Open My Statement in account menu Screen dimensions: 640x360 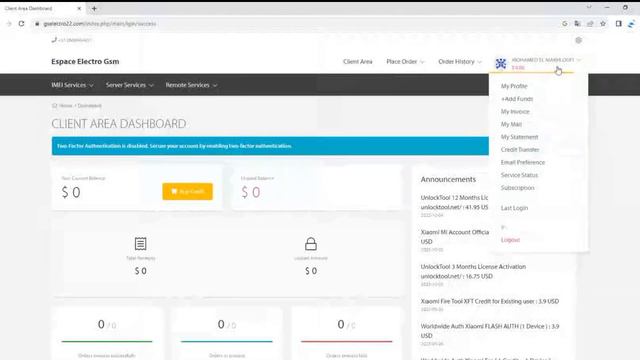(519, 137)
